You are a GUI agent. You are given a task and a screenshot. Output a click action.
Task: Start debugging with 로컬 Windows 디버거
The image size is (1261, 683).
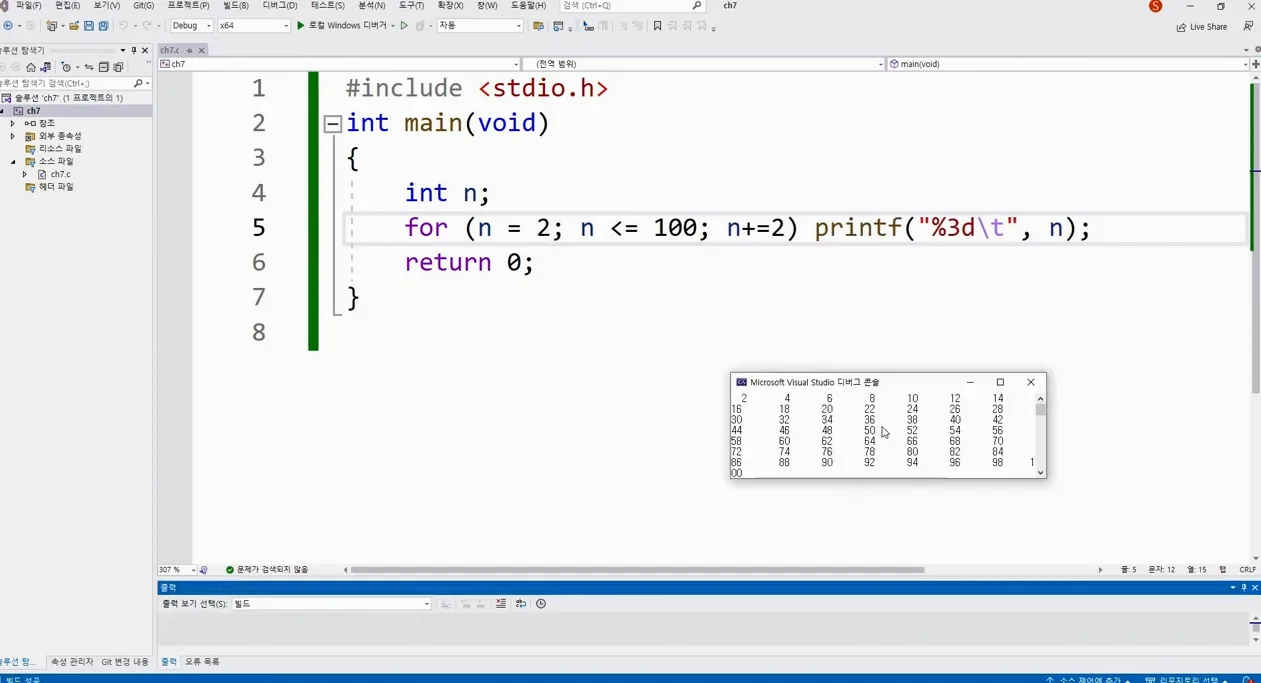point(343,26)
